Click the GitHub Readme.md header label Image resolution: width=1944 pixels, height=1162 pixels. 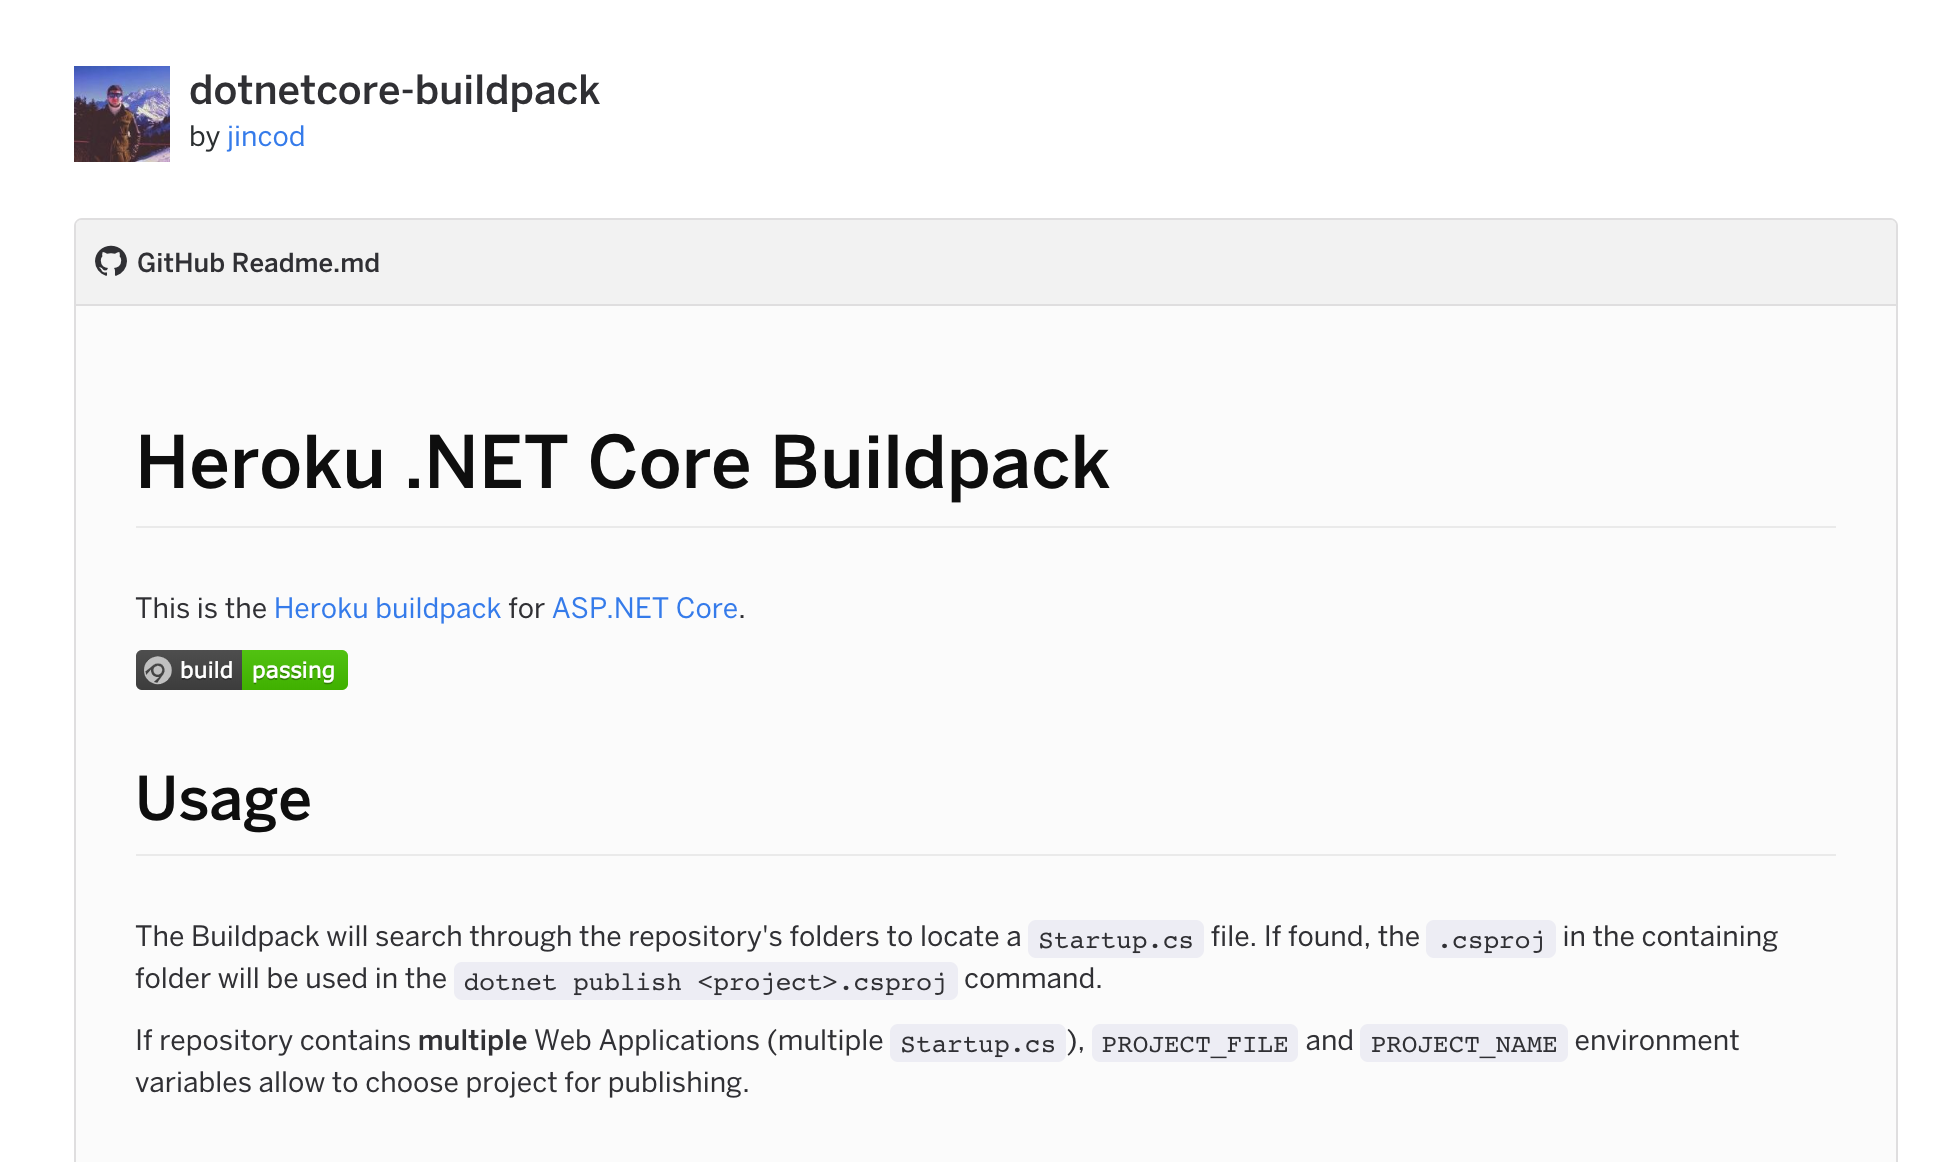pos(258,263)
